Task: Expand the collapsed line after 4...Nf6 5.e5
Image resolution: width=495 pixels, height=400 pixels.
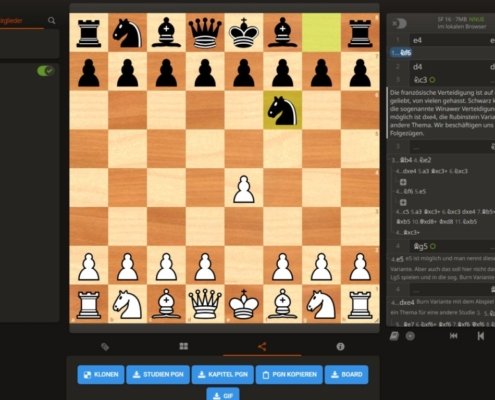Action: (x=403, y=202)
